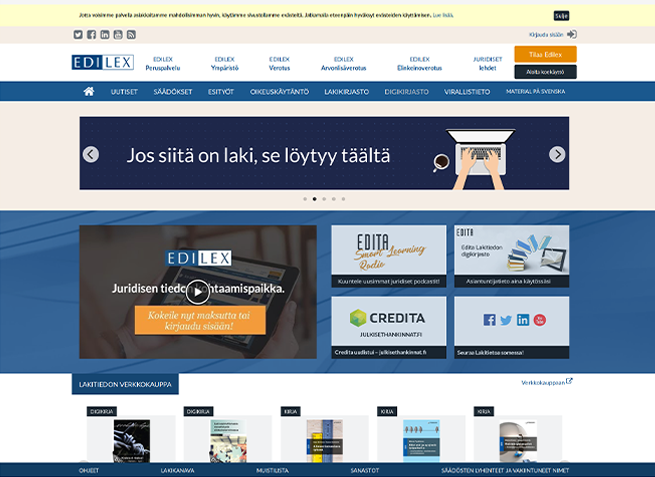Play the Edilex intro video
The width and height of the screenshot is (655, 477).
(198, 292)
